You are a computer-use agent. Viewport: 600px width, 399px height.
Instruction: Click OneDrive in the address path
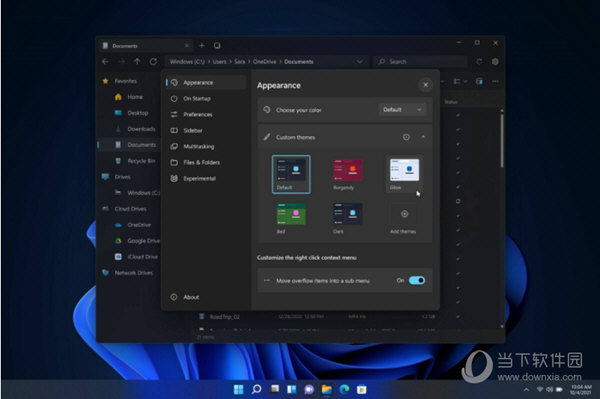click(x=264, y=62)
